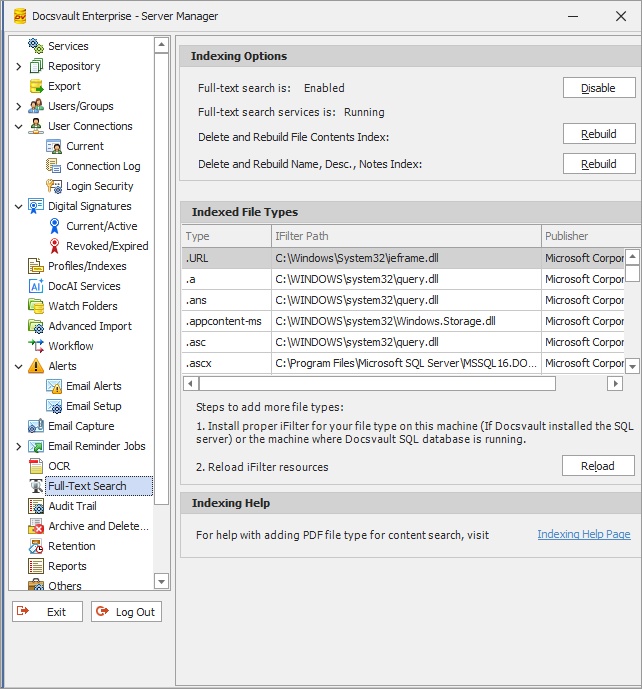Click the table's horizontal scroll-left arrow
Image resolution: width=642 pixels, height=689 pixels.
click(190, 384)
